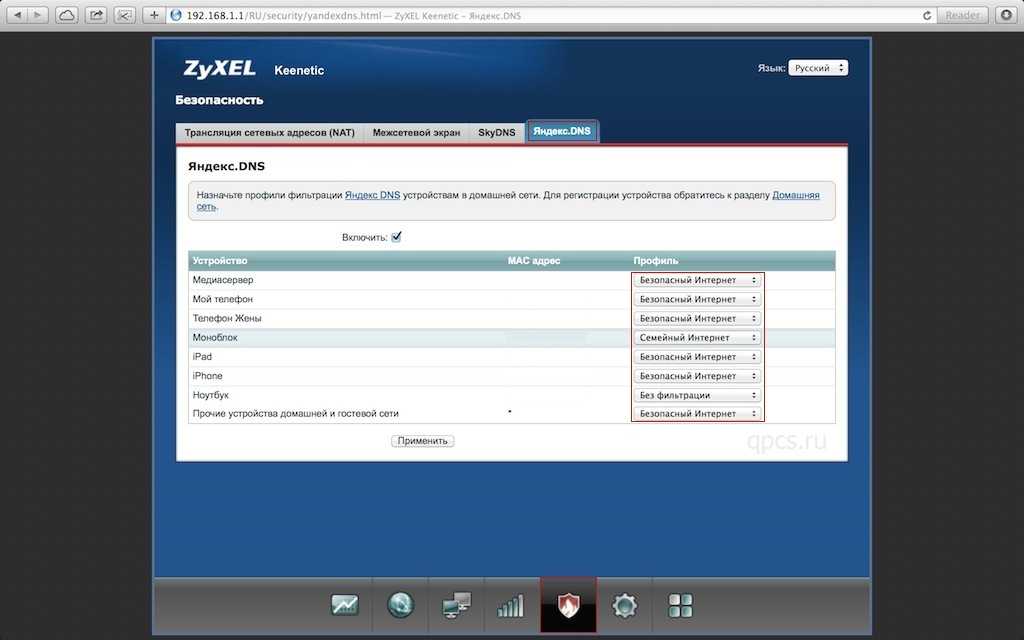Open the system monitor chart icon
The height and width of the screenshot is (640, 1024).
click(344, 605)
